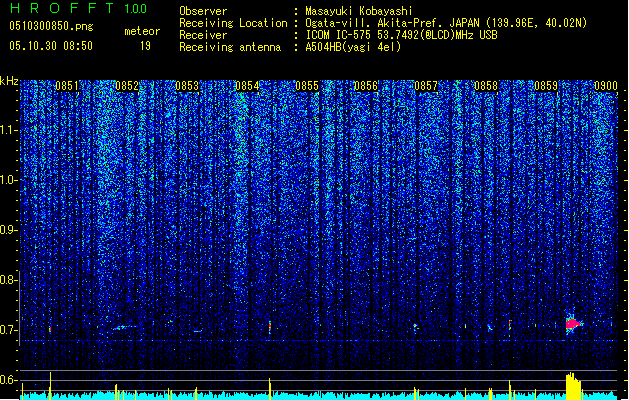Click the kHz axis unit label
This screenshot has width=629, height=400.
[9, 81]
